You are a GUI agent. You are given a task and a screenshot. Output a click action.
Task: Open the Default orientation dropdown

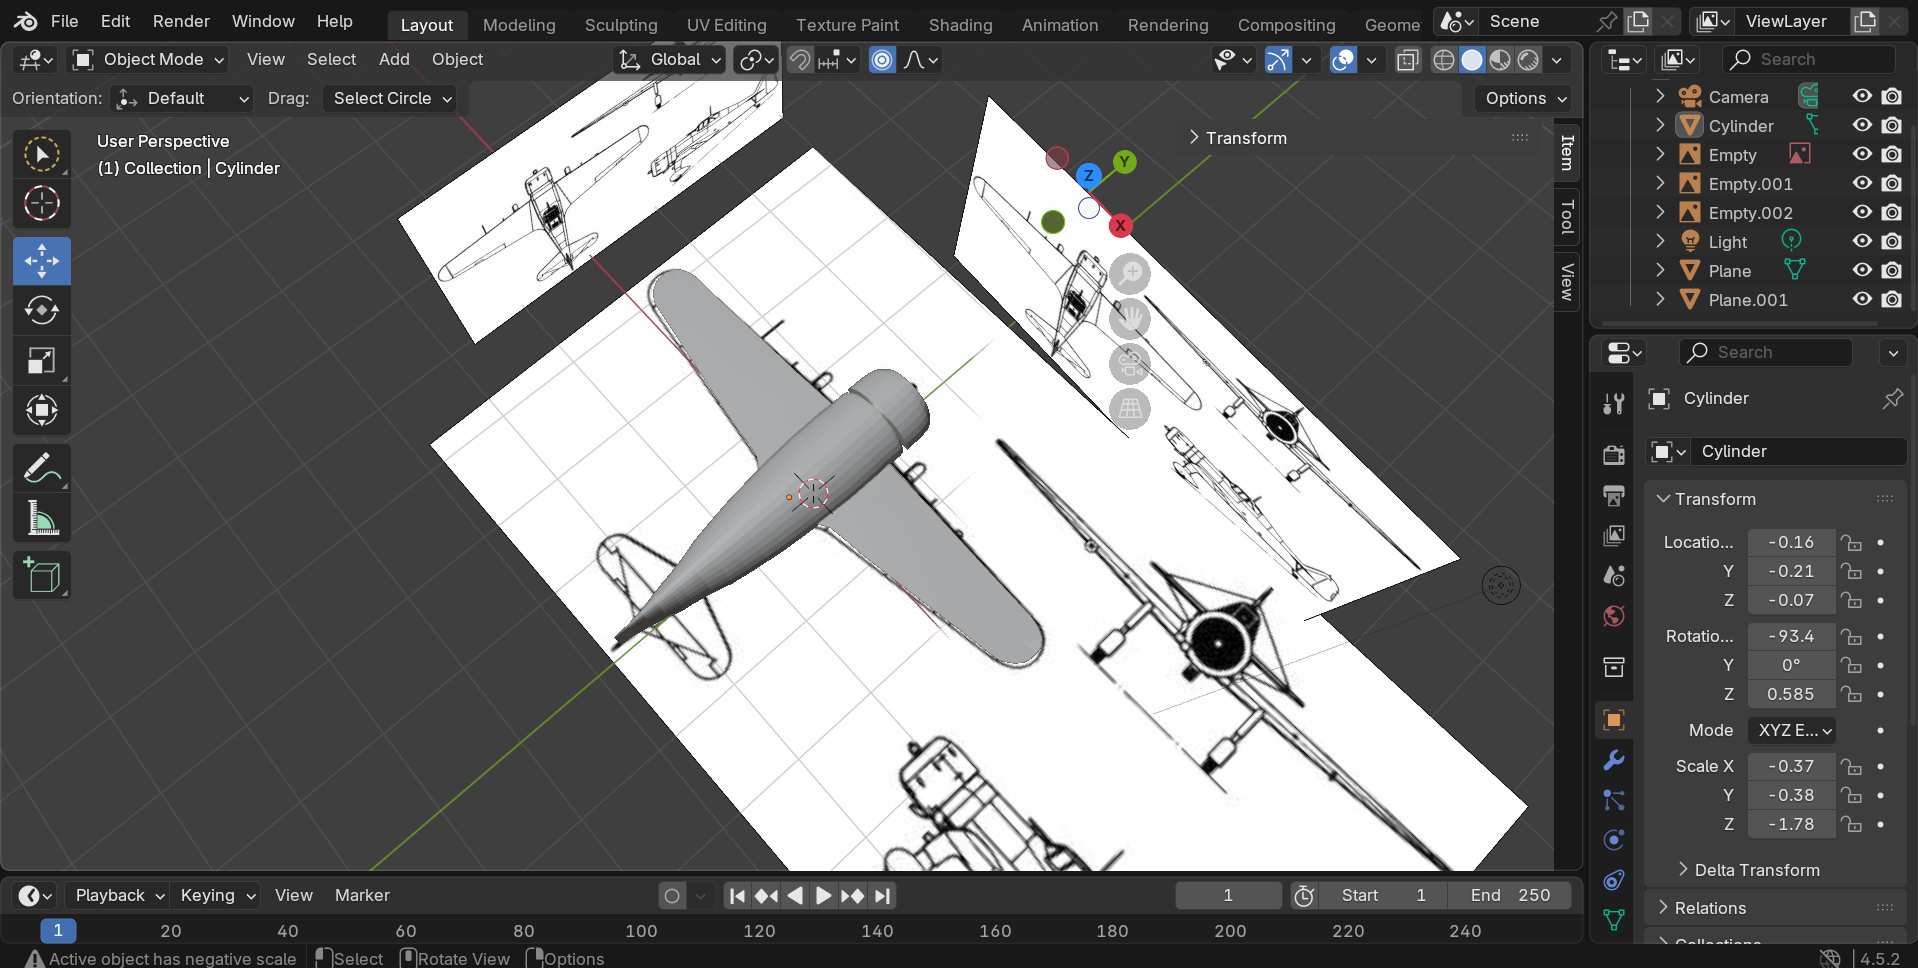[x=182, y=98]
